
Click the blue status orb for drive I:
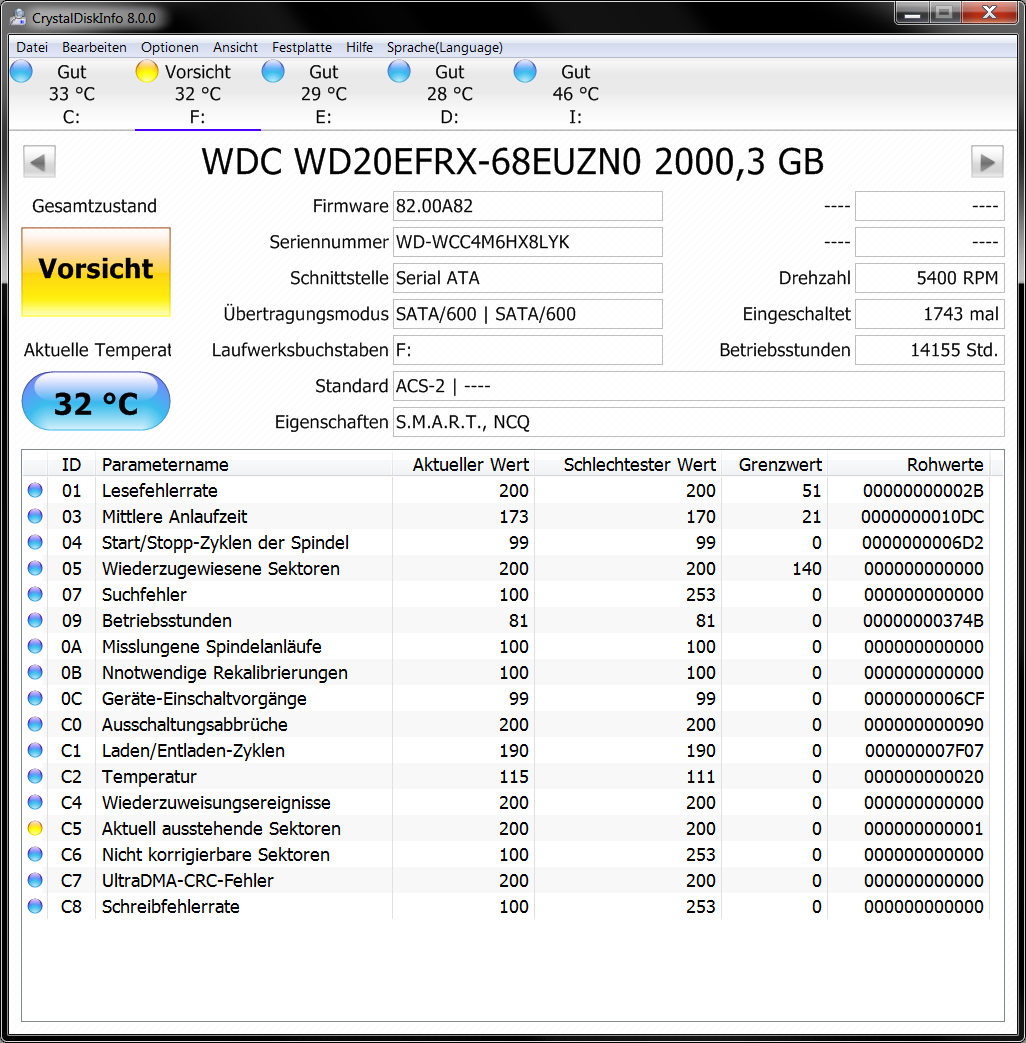[525, 71]
